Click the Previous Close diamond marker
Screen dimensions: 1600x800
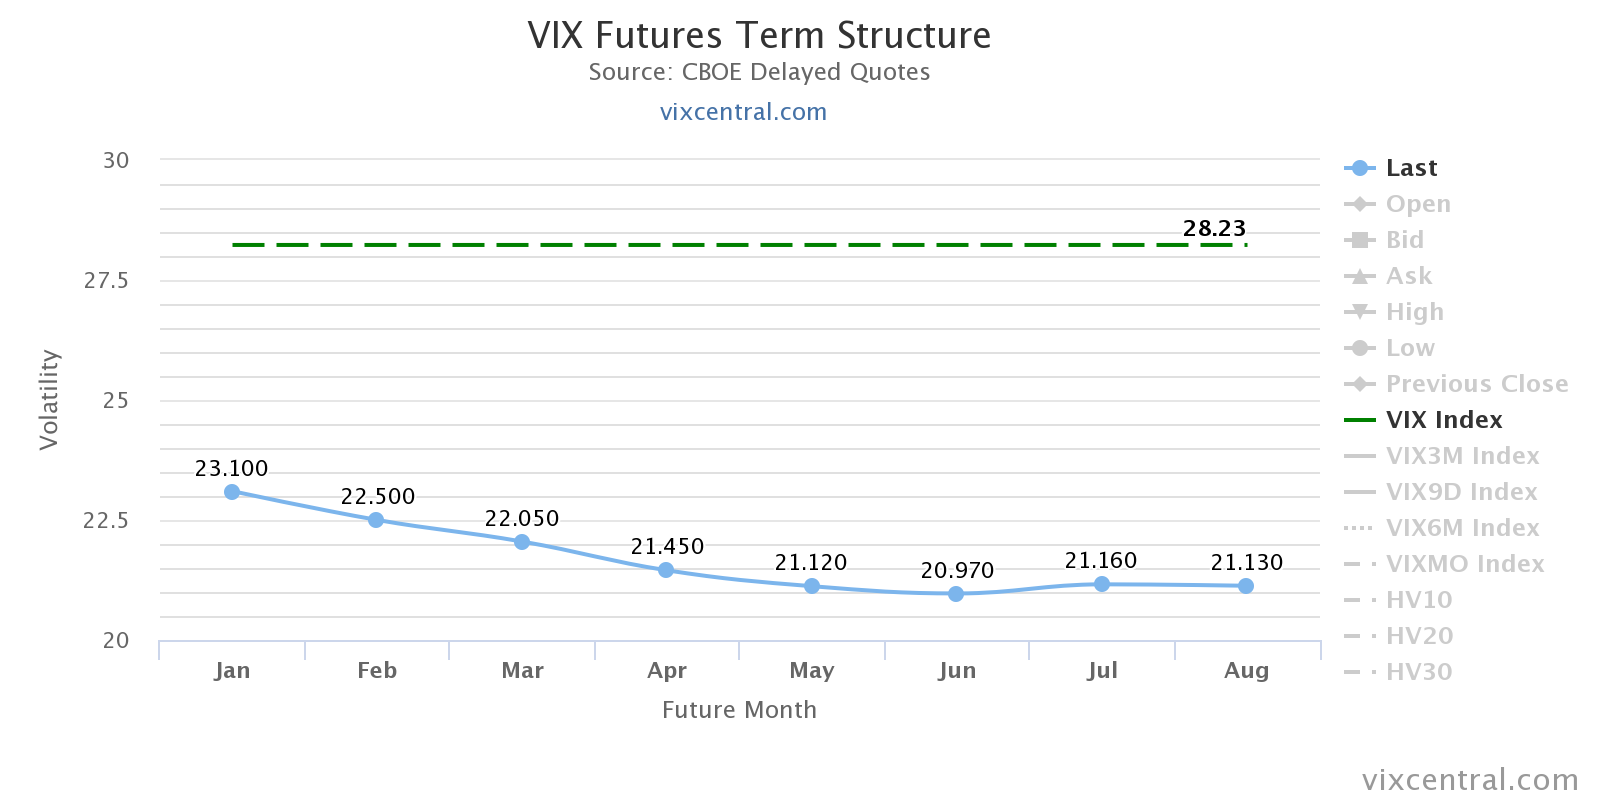point(1359,384)
